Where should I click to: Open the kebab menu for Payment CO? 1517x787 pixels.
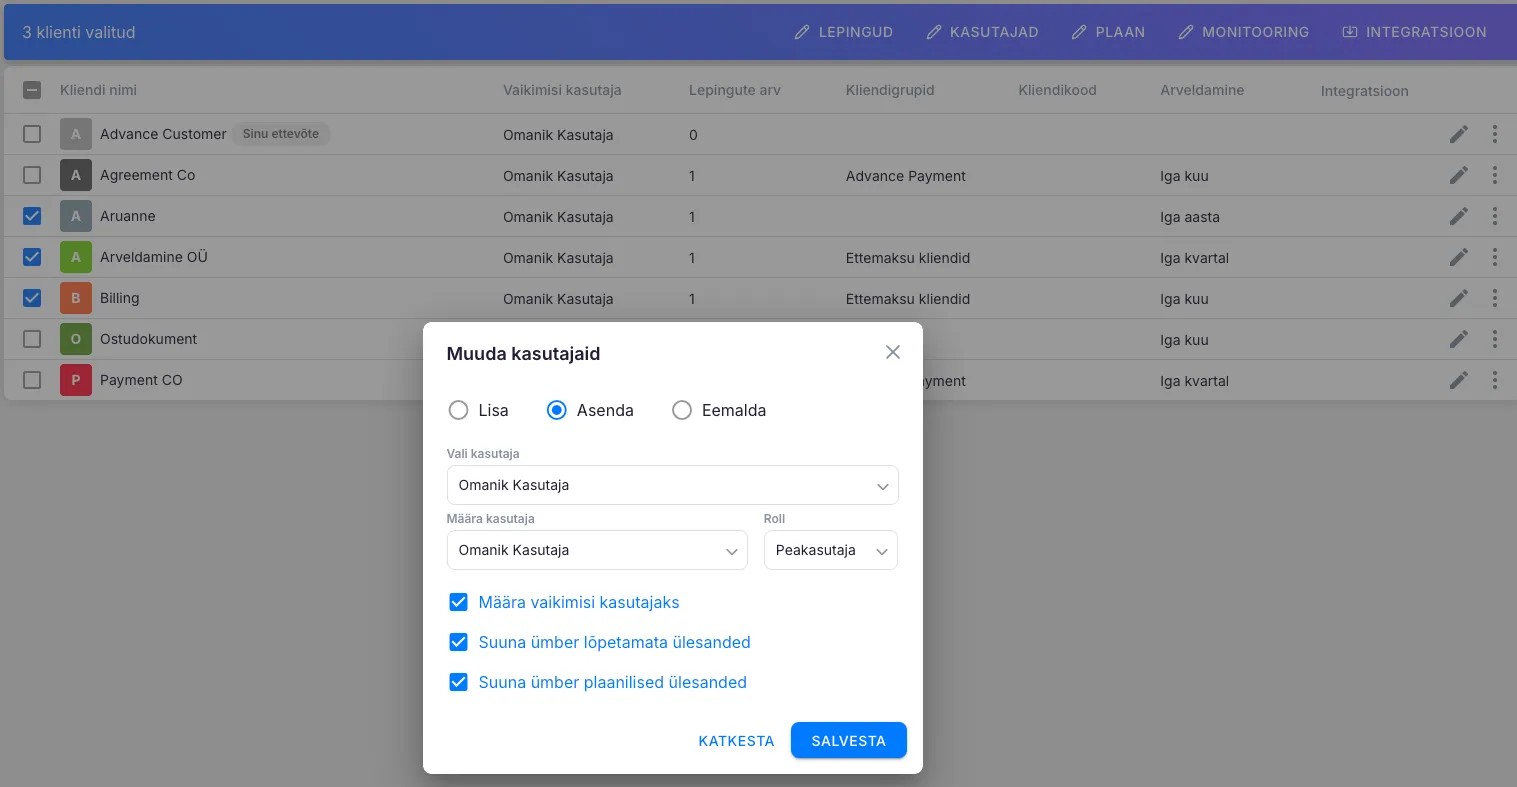(x=1494, y=380)
